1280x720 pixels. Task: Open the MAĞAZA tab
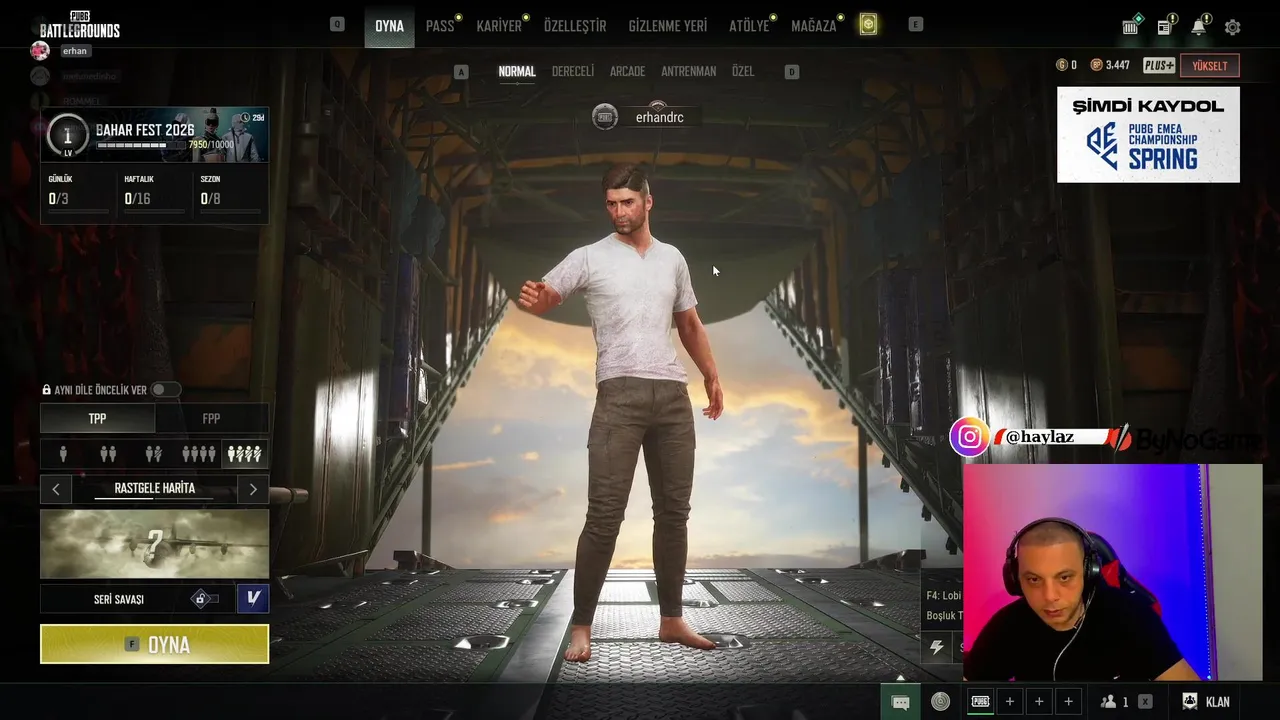[x=814, y=26]
